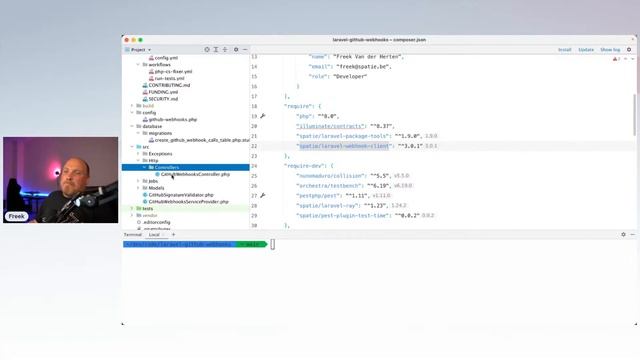Select SECURITY.md in the tree
The image size is (640, 360).
tap(163, 99)
